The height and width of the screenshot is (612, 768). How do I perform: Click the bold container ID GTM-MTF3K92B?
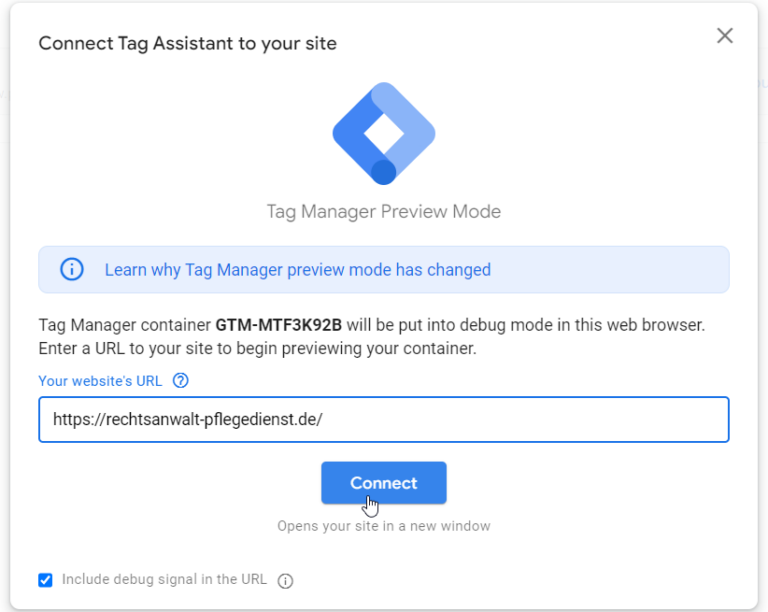279,326
